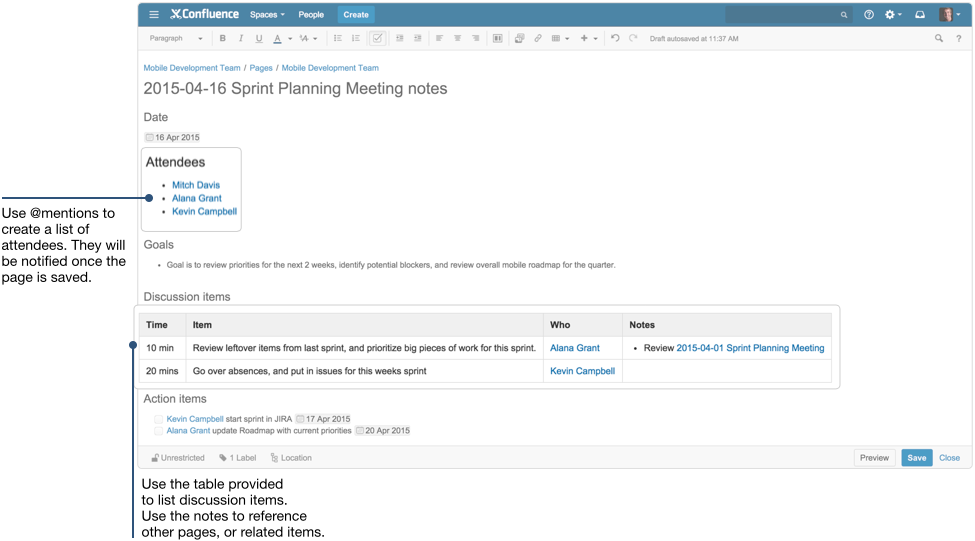Click the 20 Apr 2015 due date
The height and width of the screenshot is (541, 975).
[x=383, y=430]
